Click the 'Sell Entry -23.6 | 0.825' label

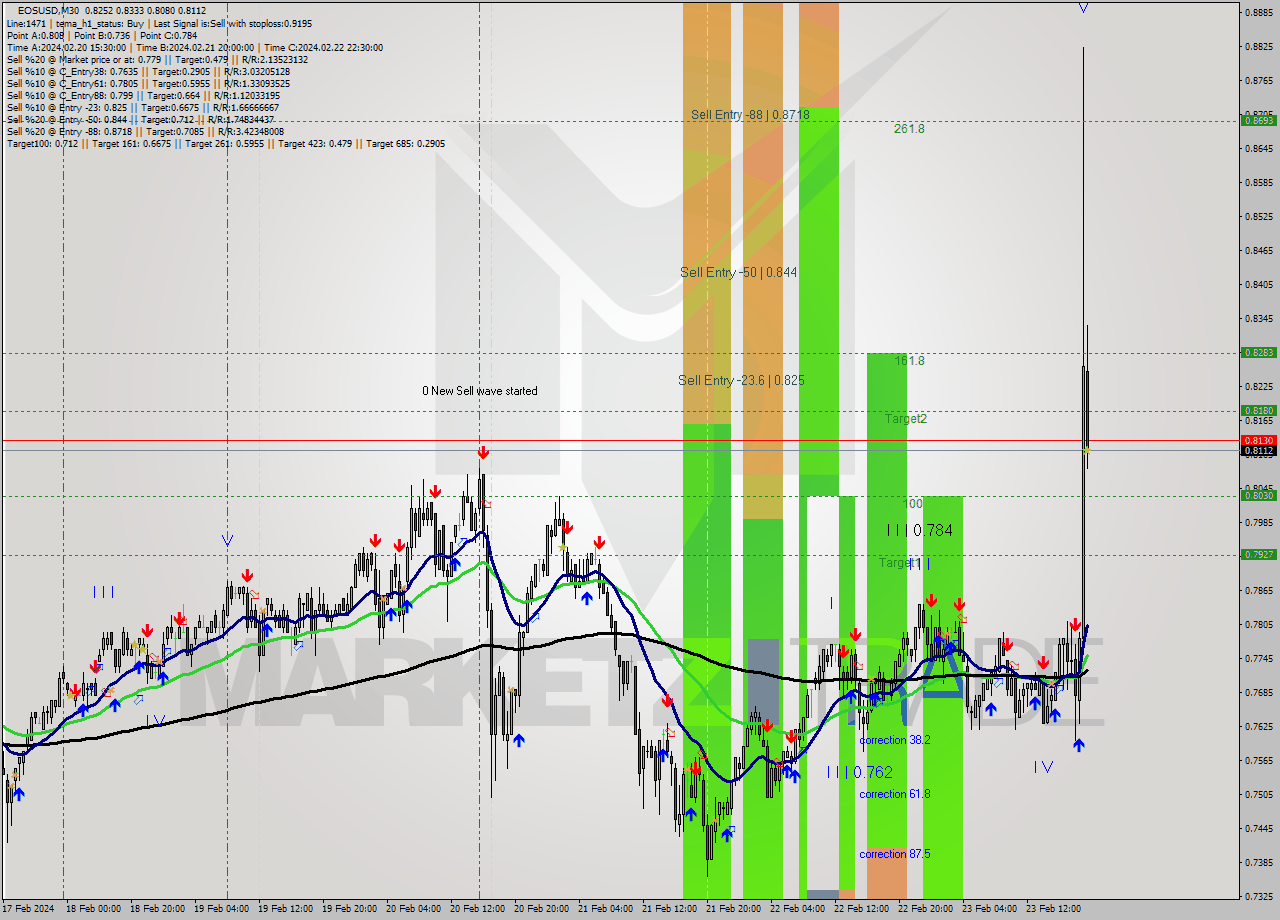tap(741, 380)
